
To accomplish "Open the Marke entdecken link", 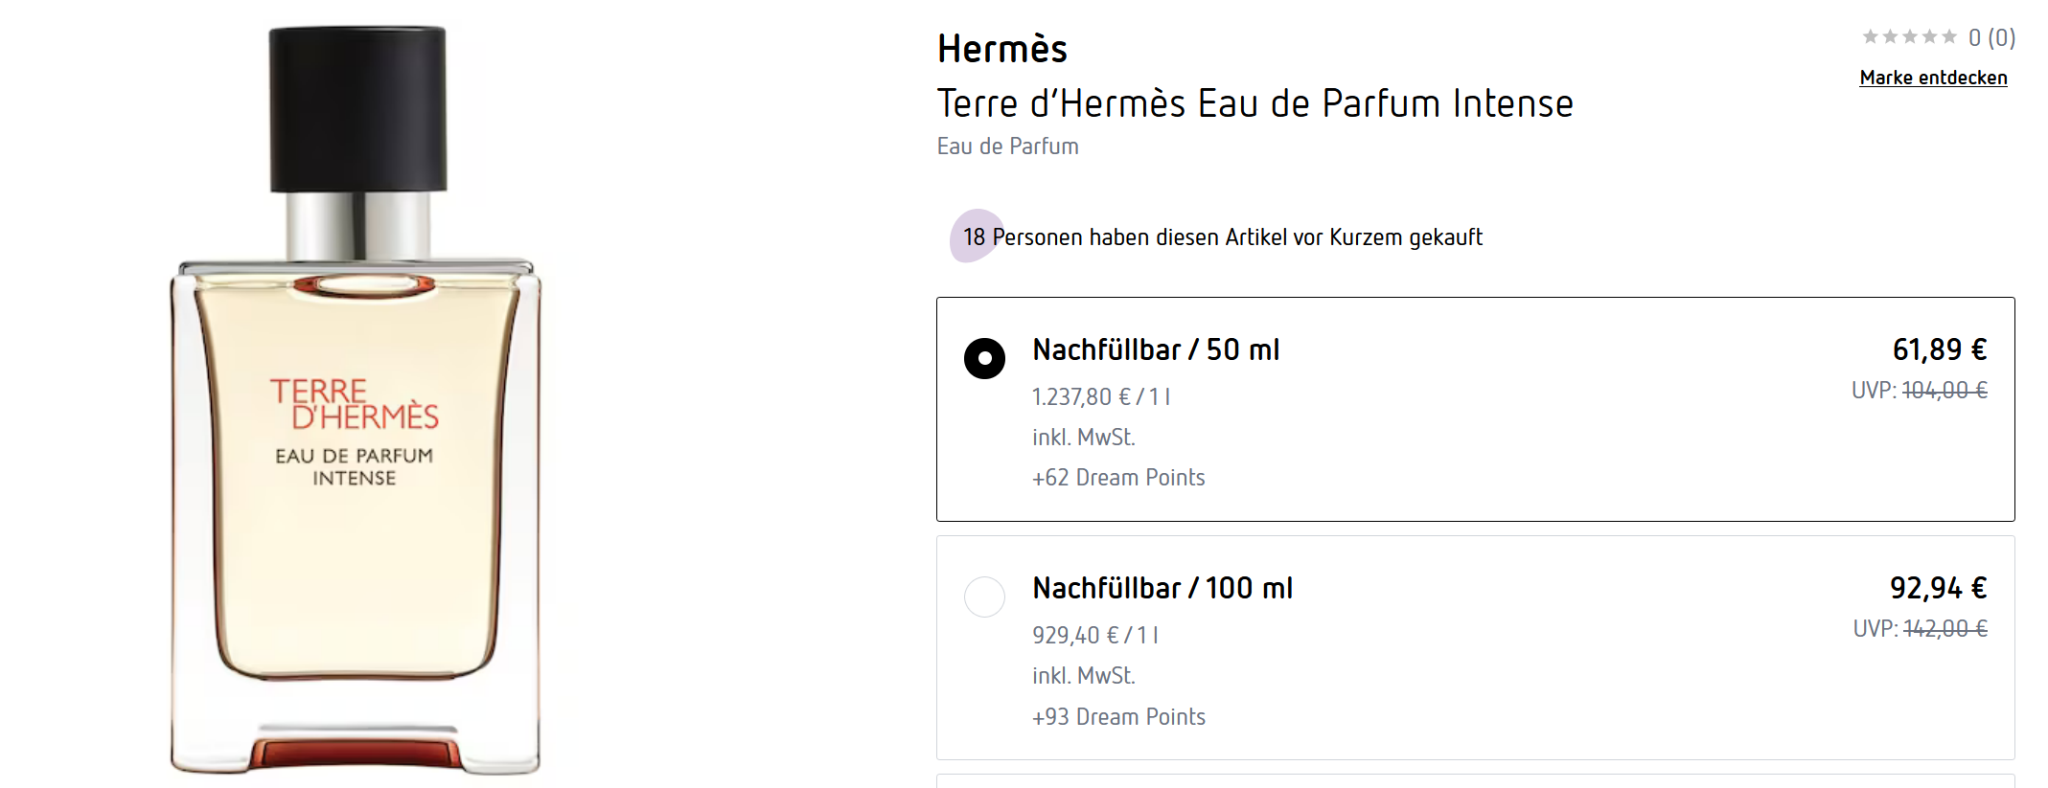I will click(1933, 78).
